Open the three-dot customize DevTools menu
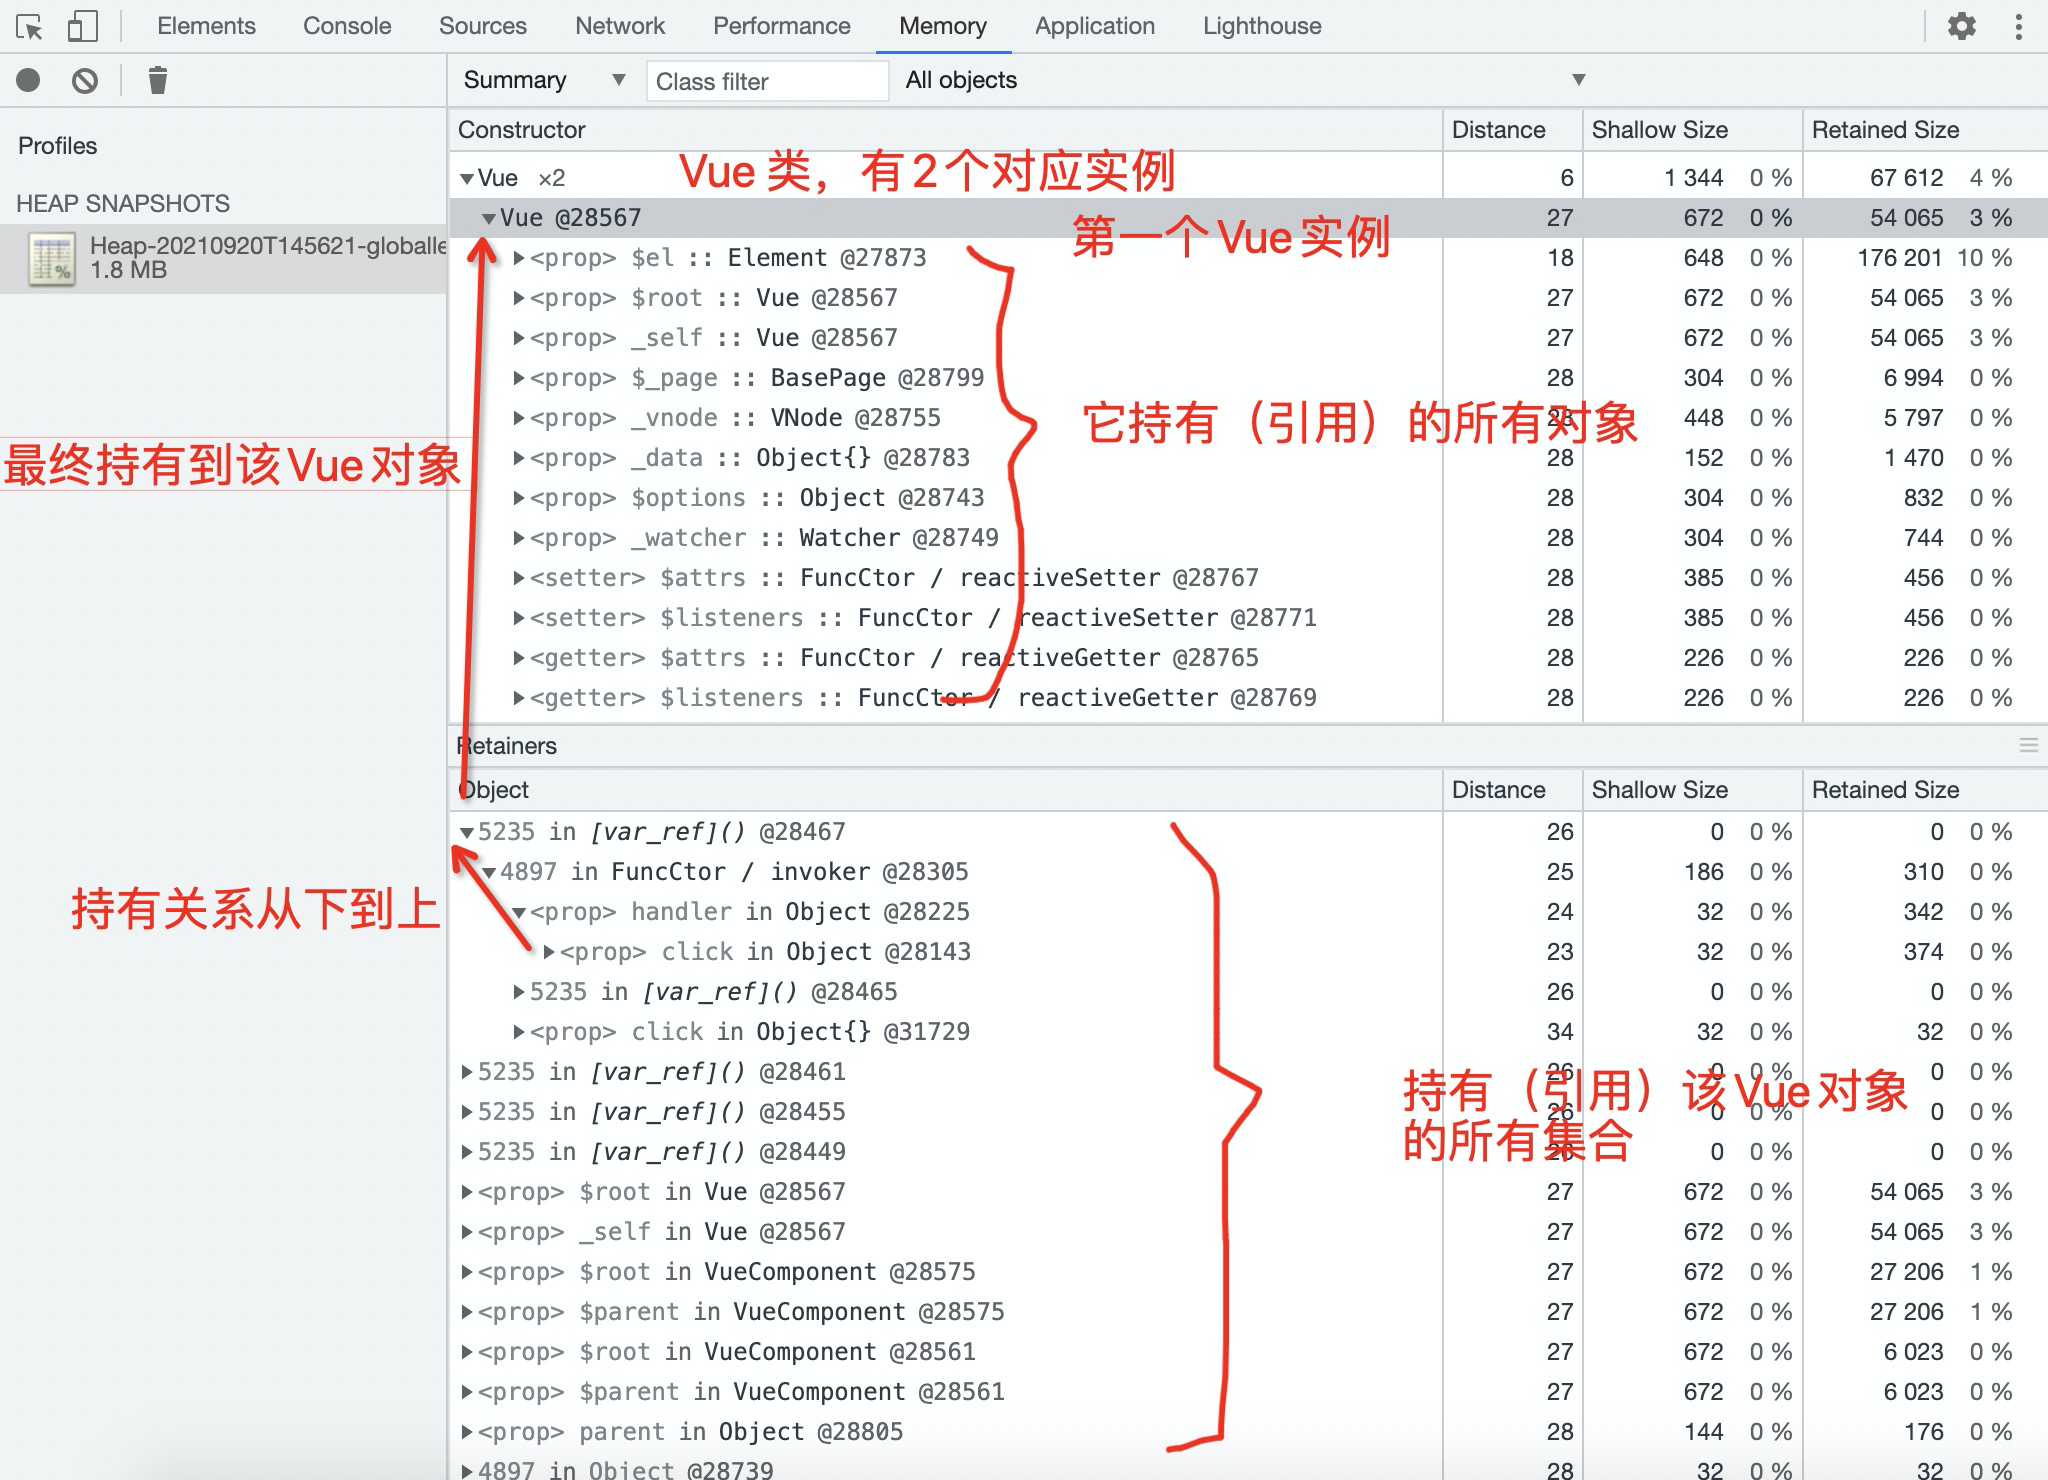Image resolution: width=2048 pixels, height=1480 pixels. 2018,26
